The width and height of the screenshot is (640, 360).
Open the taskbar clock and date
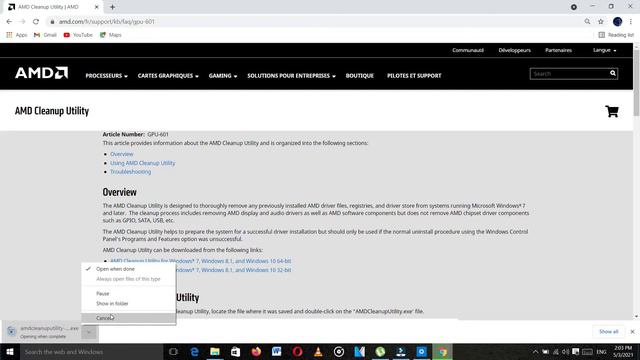click(x=623, y=352)
